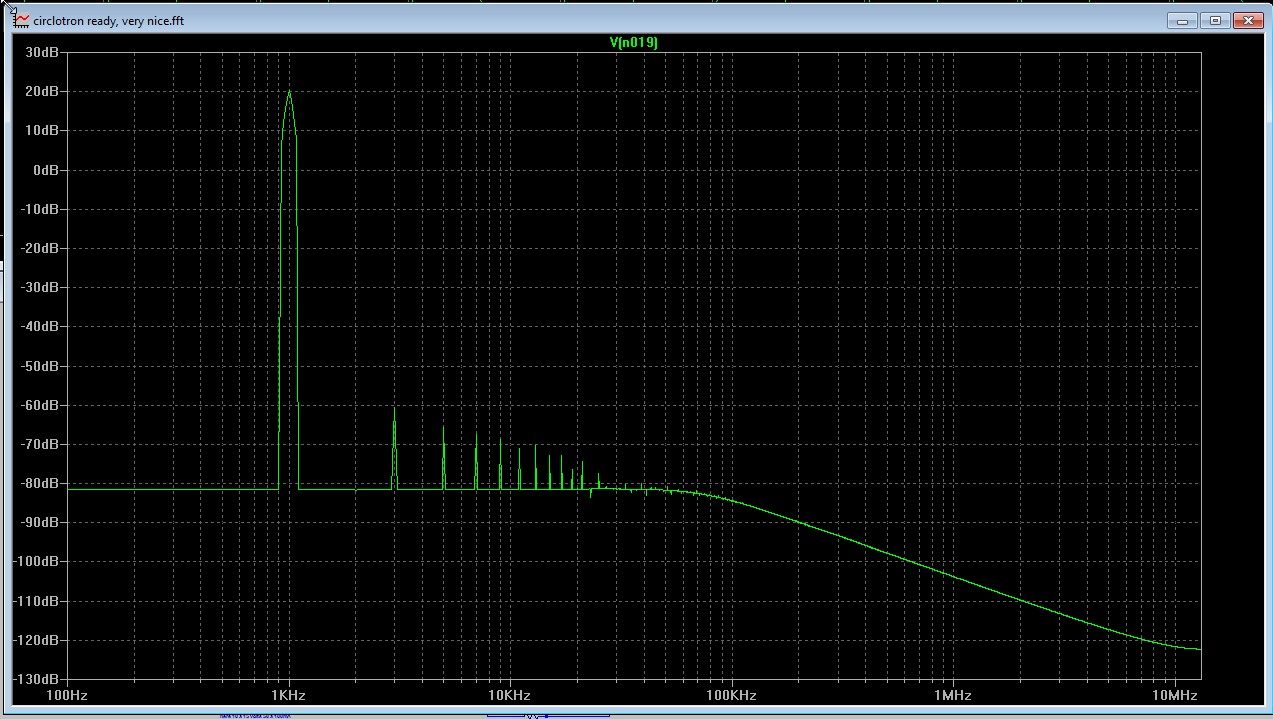
Task: Click the window title 'circlotron ready, very nice.fft'
Action: coord(108,21)
